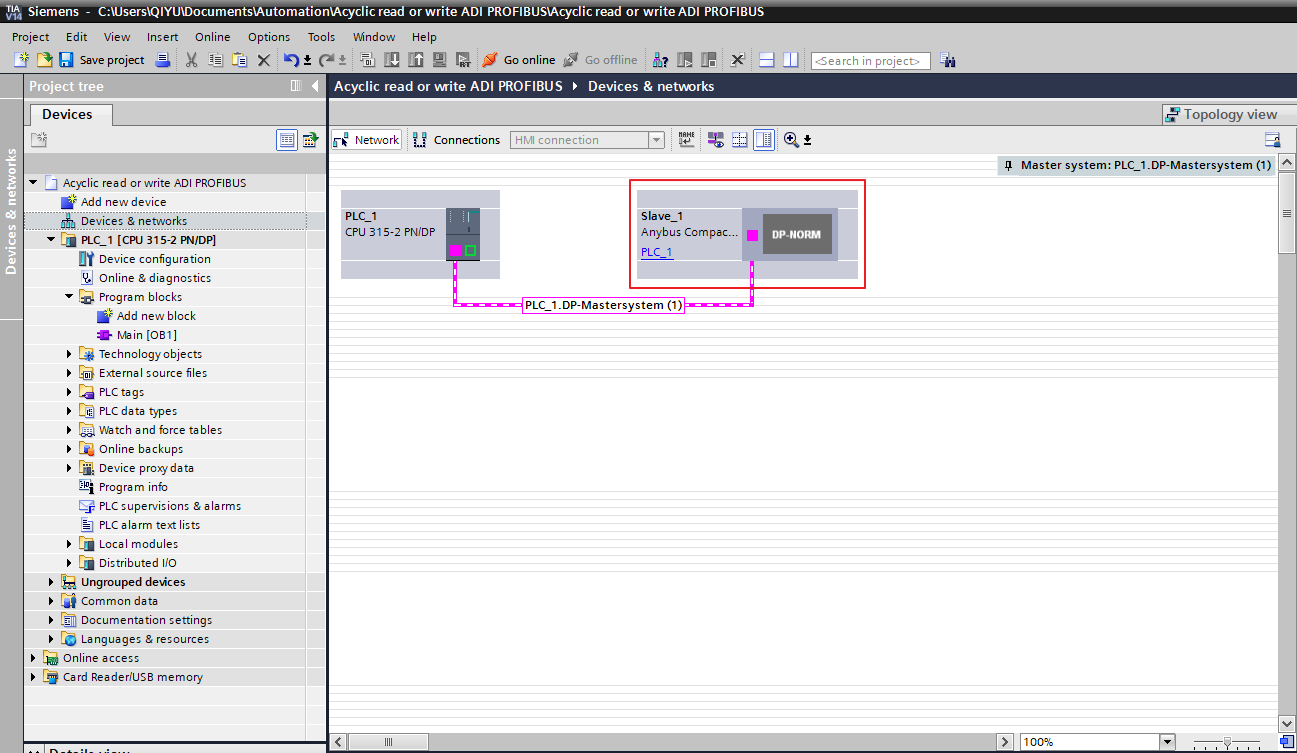Click the zoom magnifier icon in the network toolbar
Viewport: 1297px width, 753px height.
click(791, 140)
